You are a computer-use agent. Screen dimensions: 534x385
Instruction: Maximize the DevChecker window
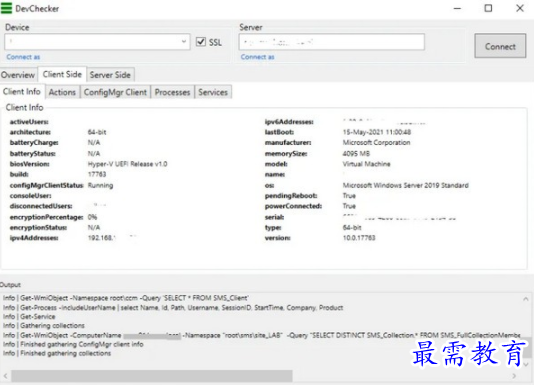(488, 8)
